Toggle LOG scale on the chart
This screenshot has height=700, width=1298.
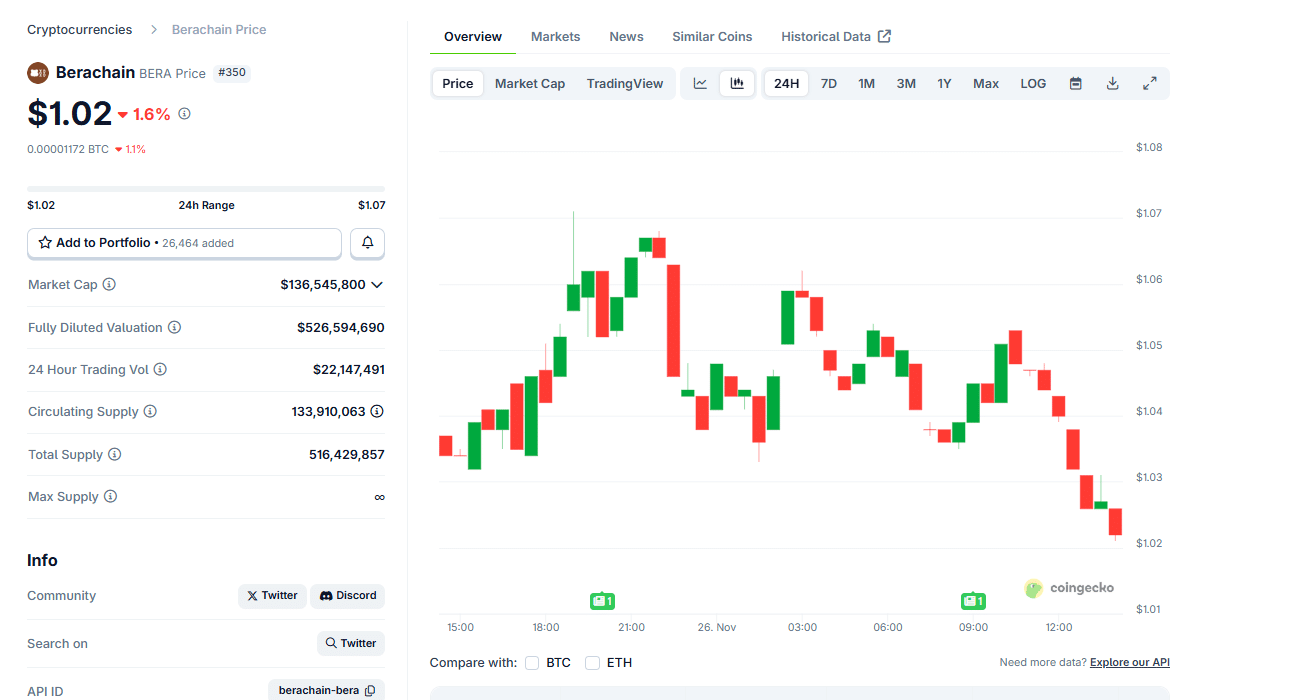pos(1033,84)
